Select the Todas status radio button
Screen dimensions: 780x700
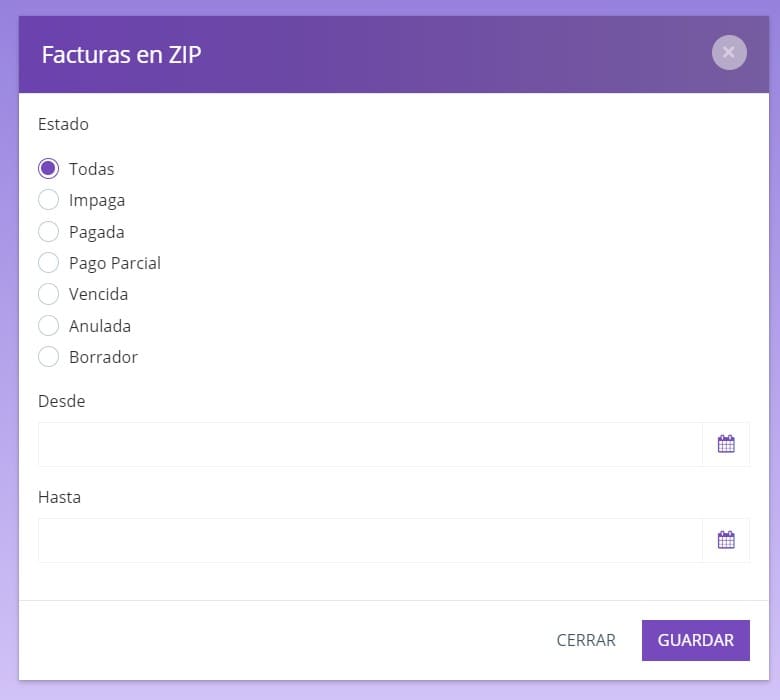[48, 169]
